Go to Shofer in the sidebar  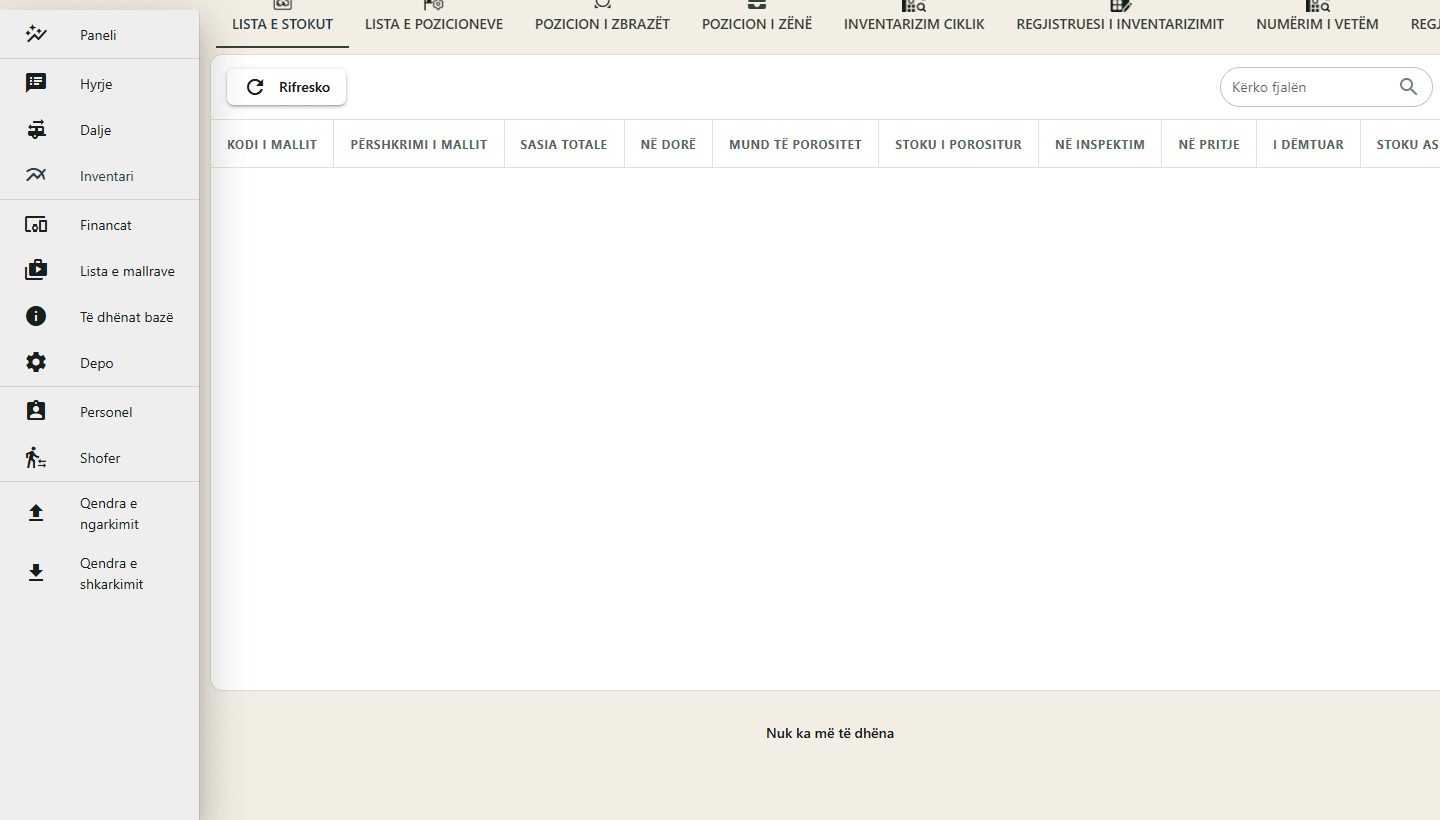[x=100, y=457]
